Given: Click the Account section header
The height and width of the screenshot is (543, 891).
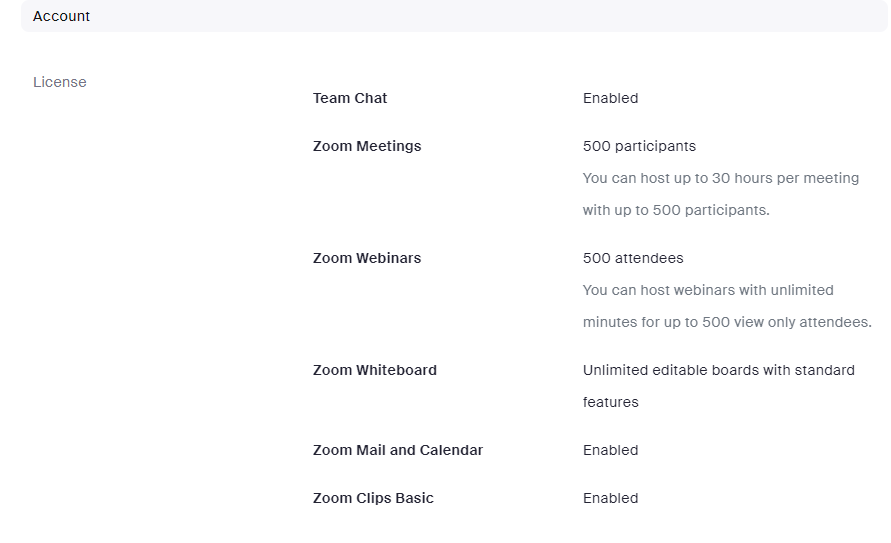Looking at the screenshot, I should (450, 16).
